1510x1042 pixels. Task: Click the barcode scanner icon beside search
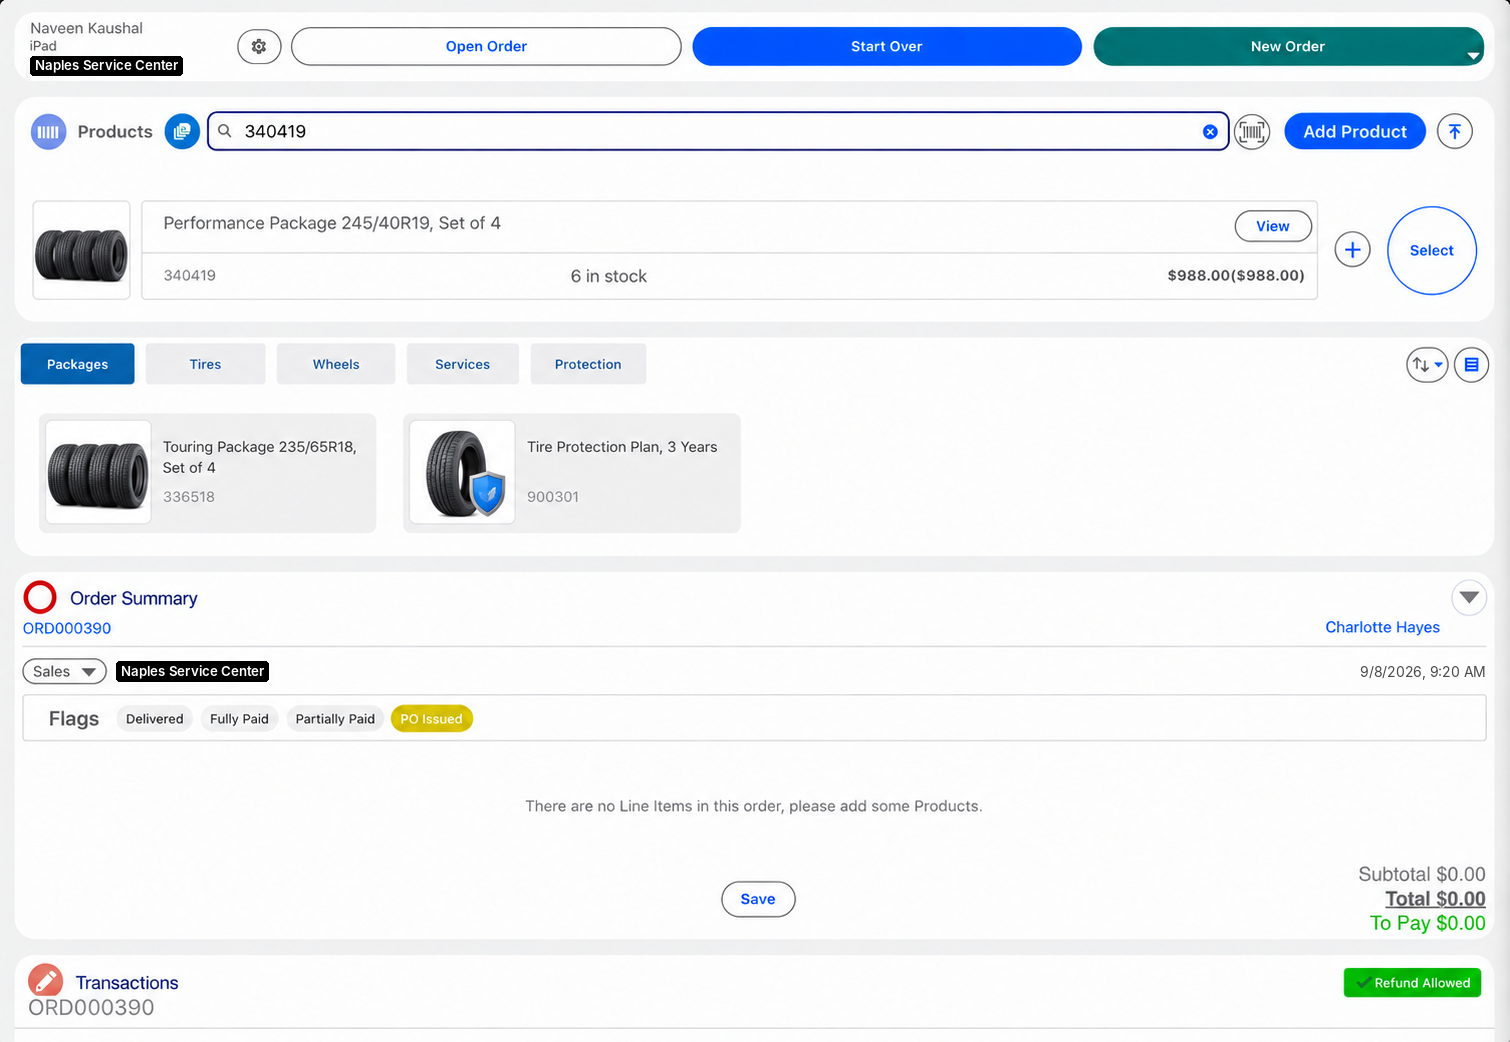click(x=1252, y=131)
